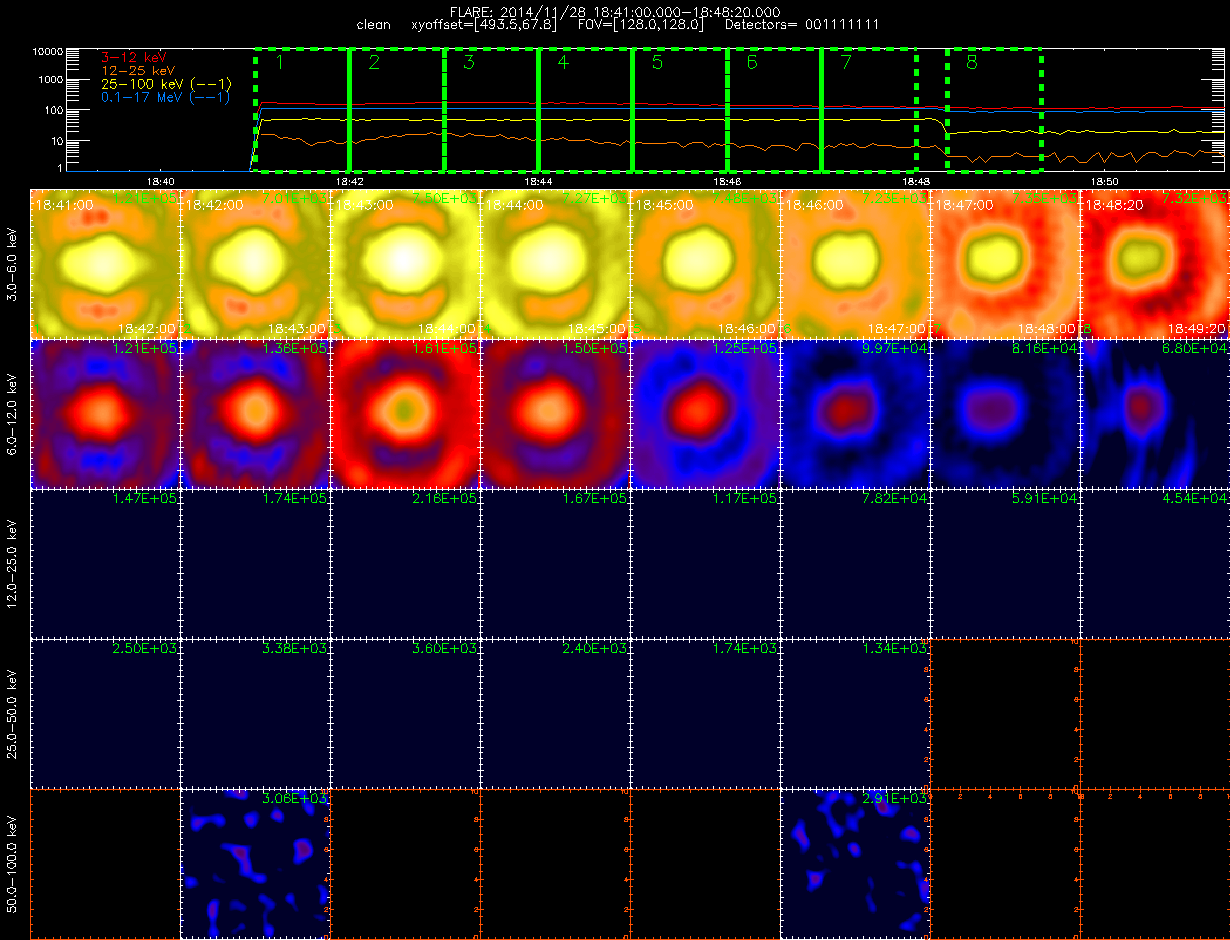Click the 18:50 x-axis tick label
The image size is (1230, 940).
[1105, 182]
